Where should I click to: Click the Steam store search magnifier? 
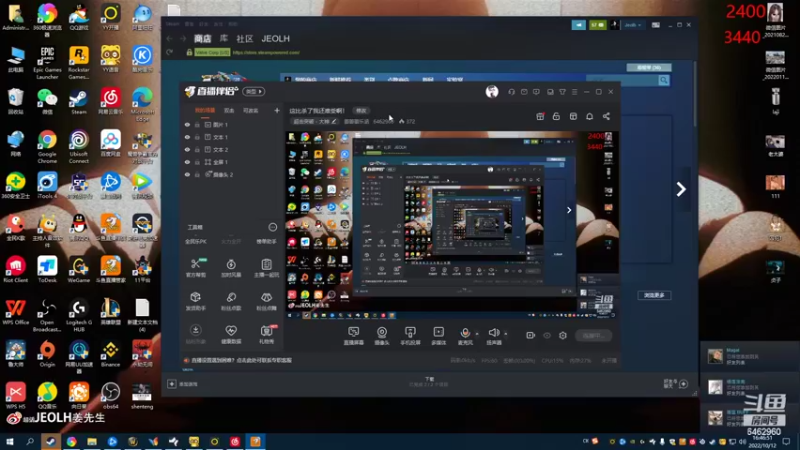click(663, 80)
